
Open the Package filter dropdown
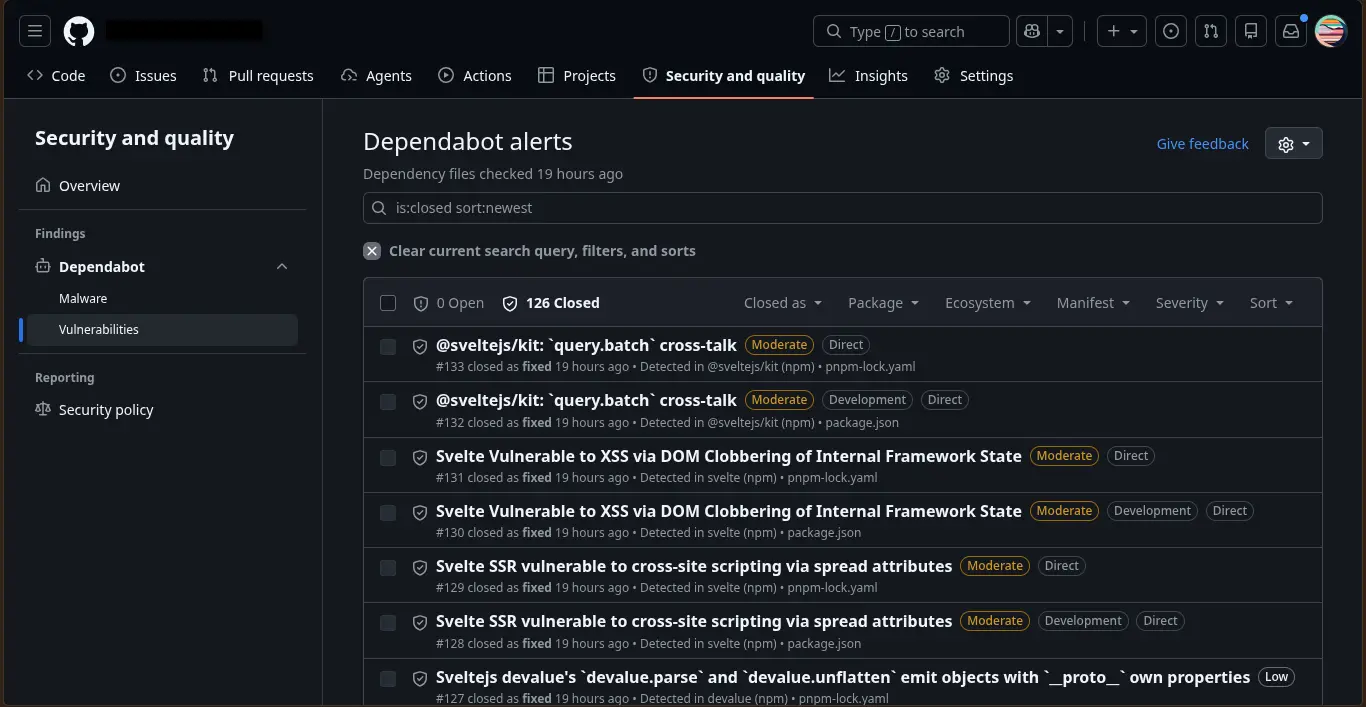point(884,303)
